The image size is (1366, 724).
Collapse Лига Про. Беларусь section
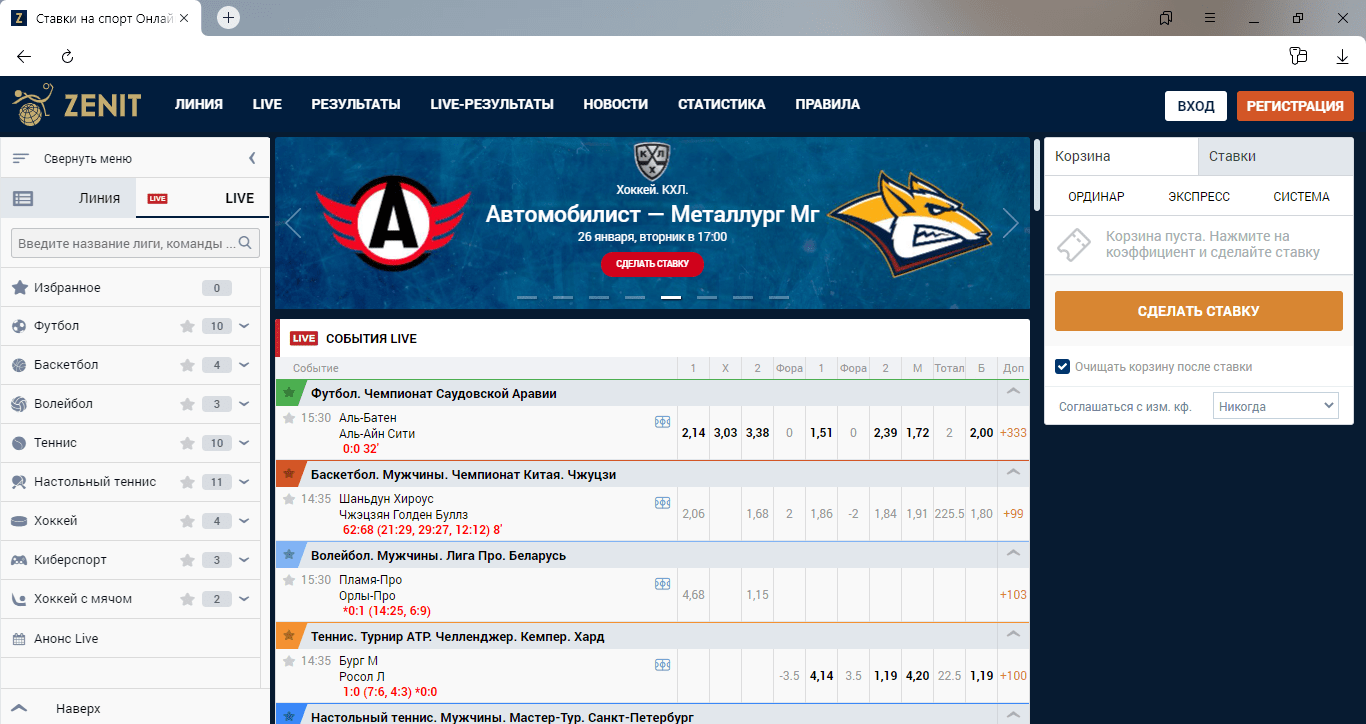[1013, 555]
